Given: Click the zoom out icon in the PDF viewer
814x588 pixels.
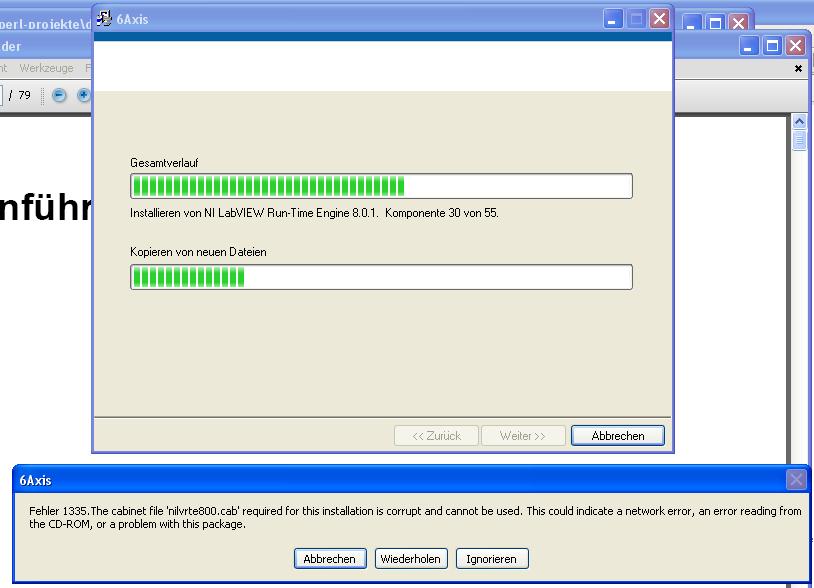Looking at the screenshot, I should (59, 95).
